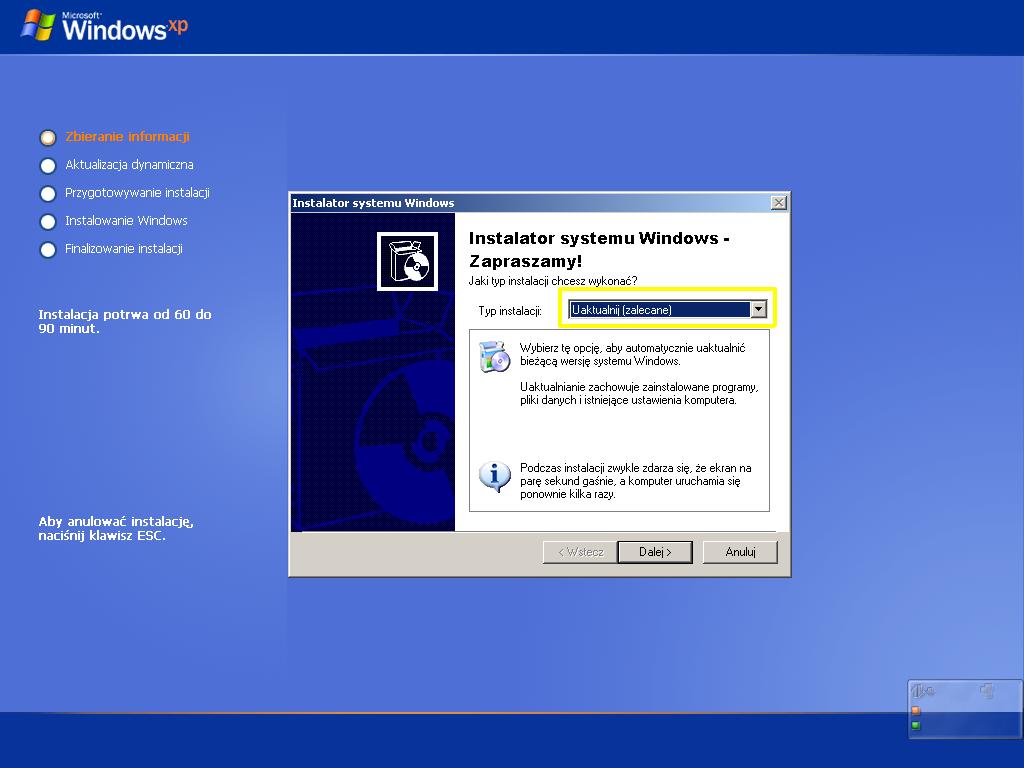1024x768 pixels.
Task: Click the blue information bubble icon
Action: 494,476
